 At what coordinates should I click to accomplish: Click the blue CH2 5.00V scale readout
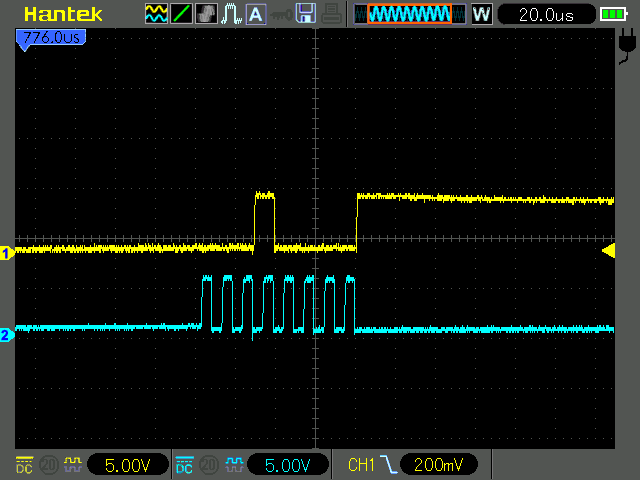(x=288, y=465)
